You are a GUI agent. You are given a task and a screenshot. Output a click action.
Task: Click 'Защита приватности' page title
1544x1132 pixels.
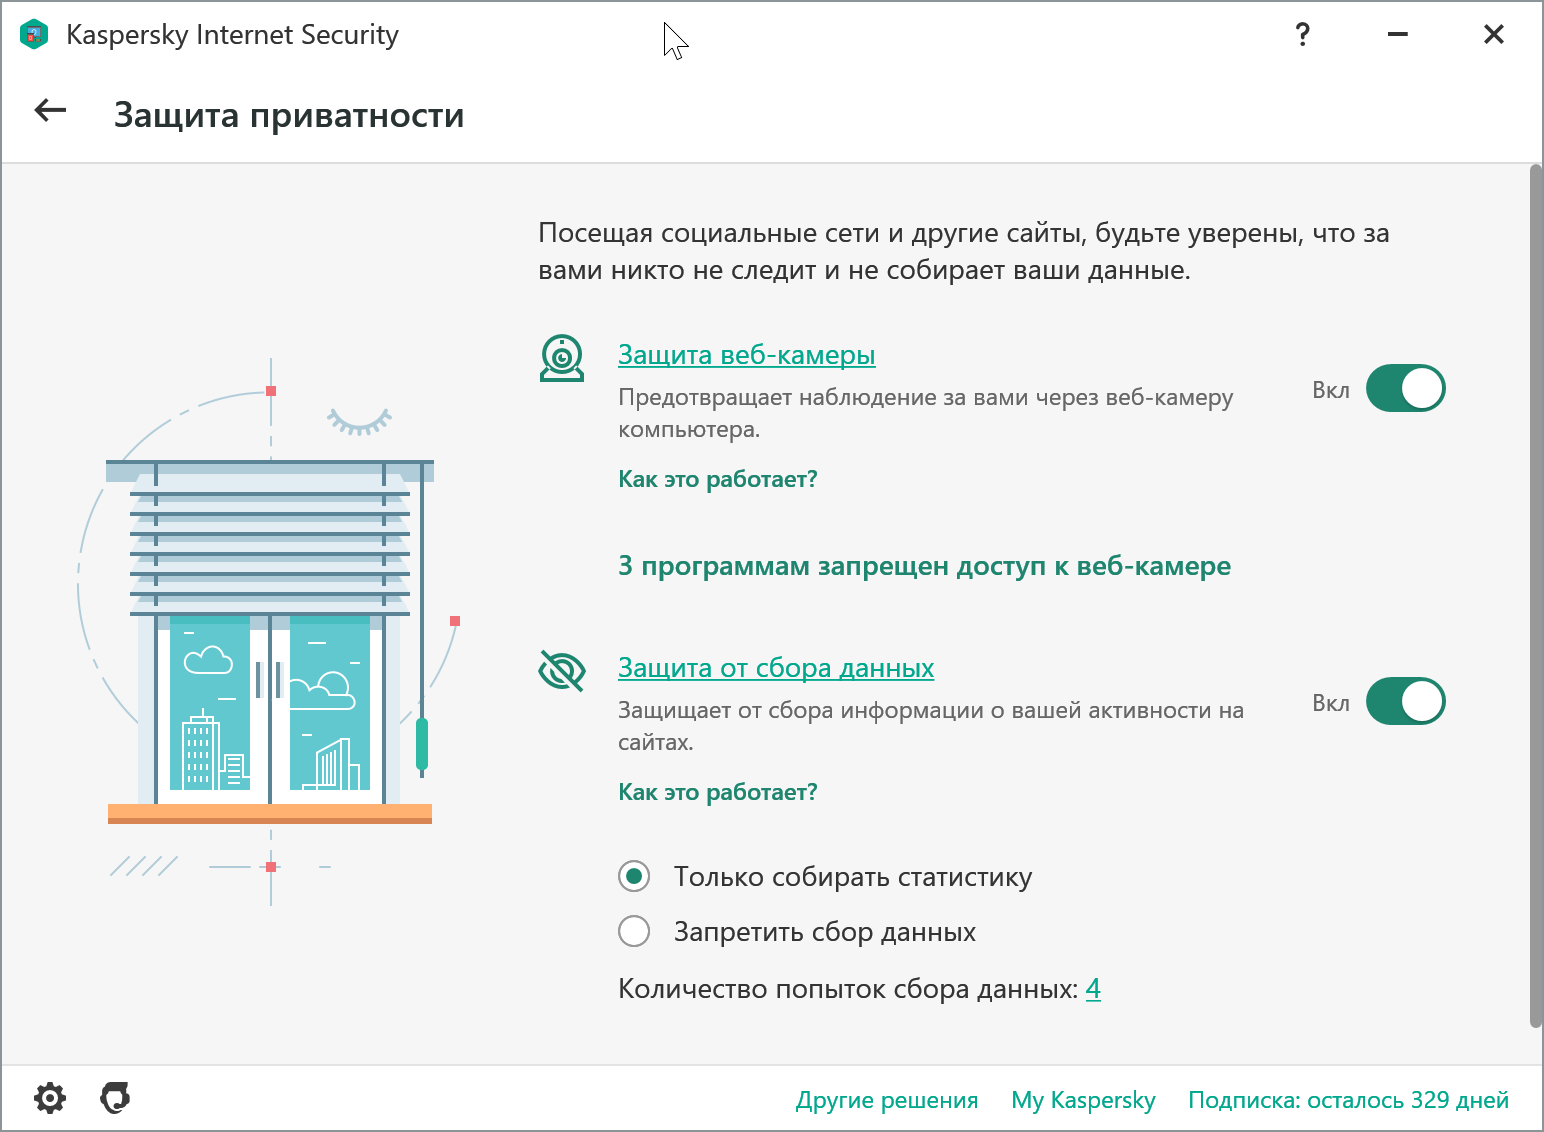(x=289, y=115)
